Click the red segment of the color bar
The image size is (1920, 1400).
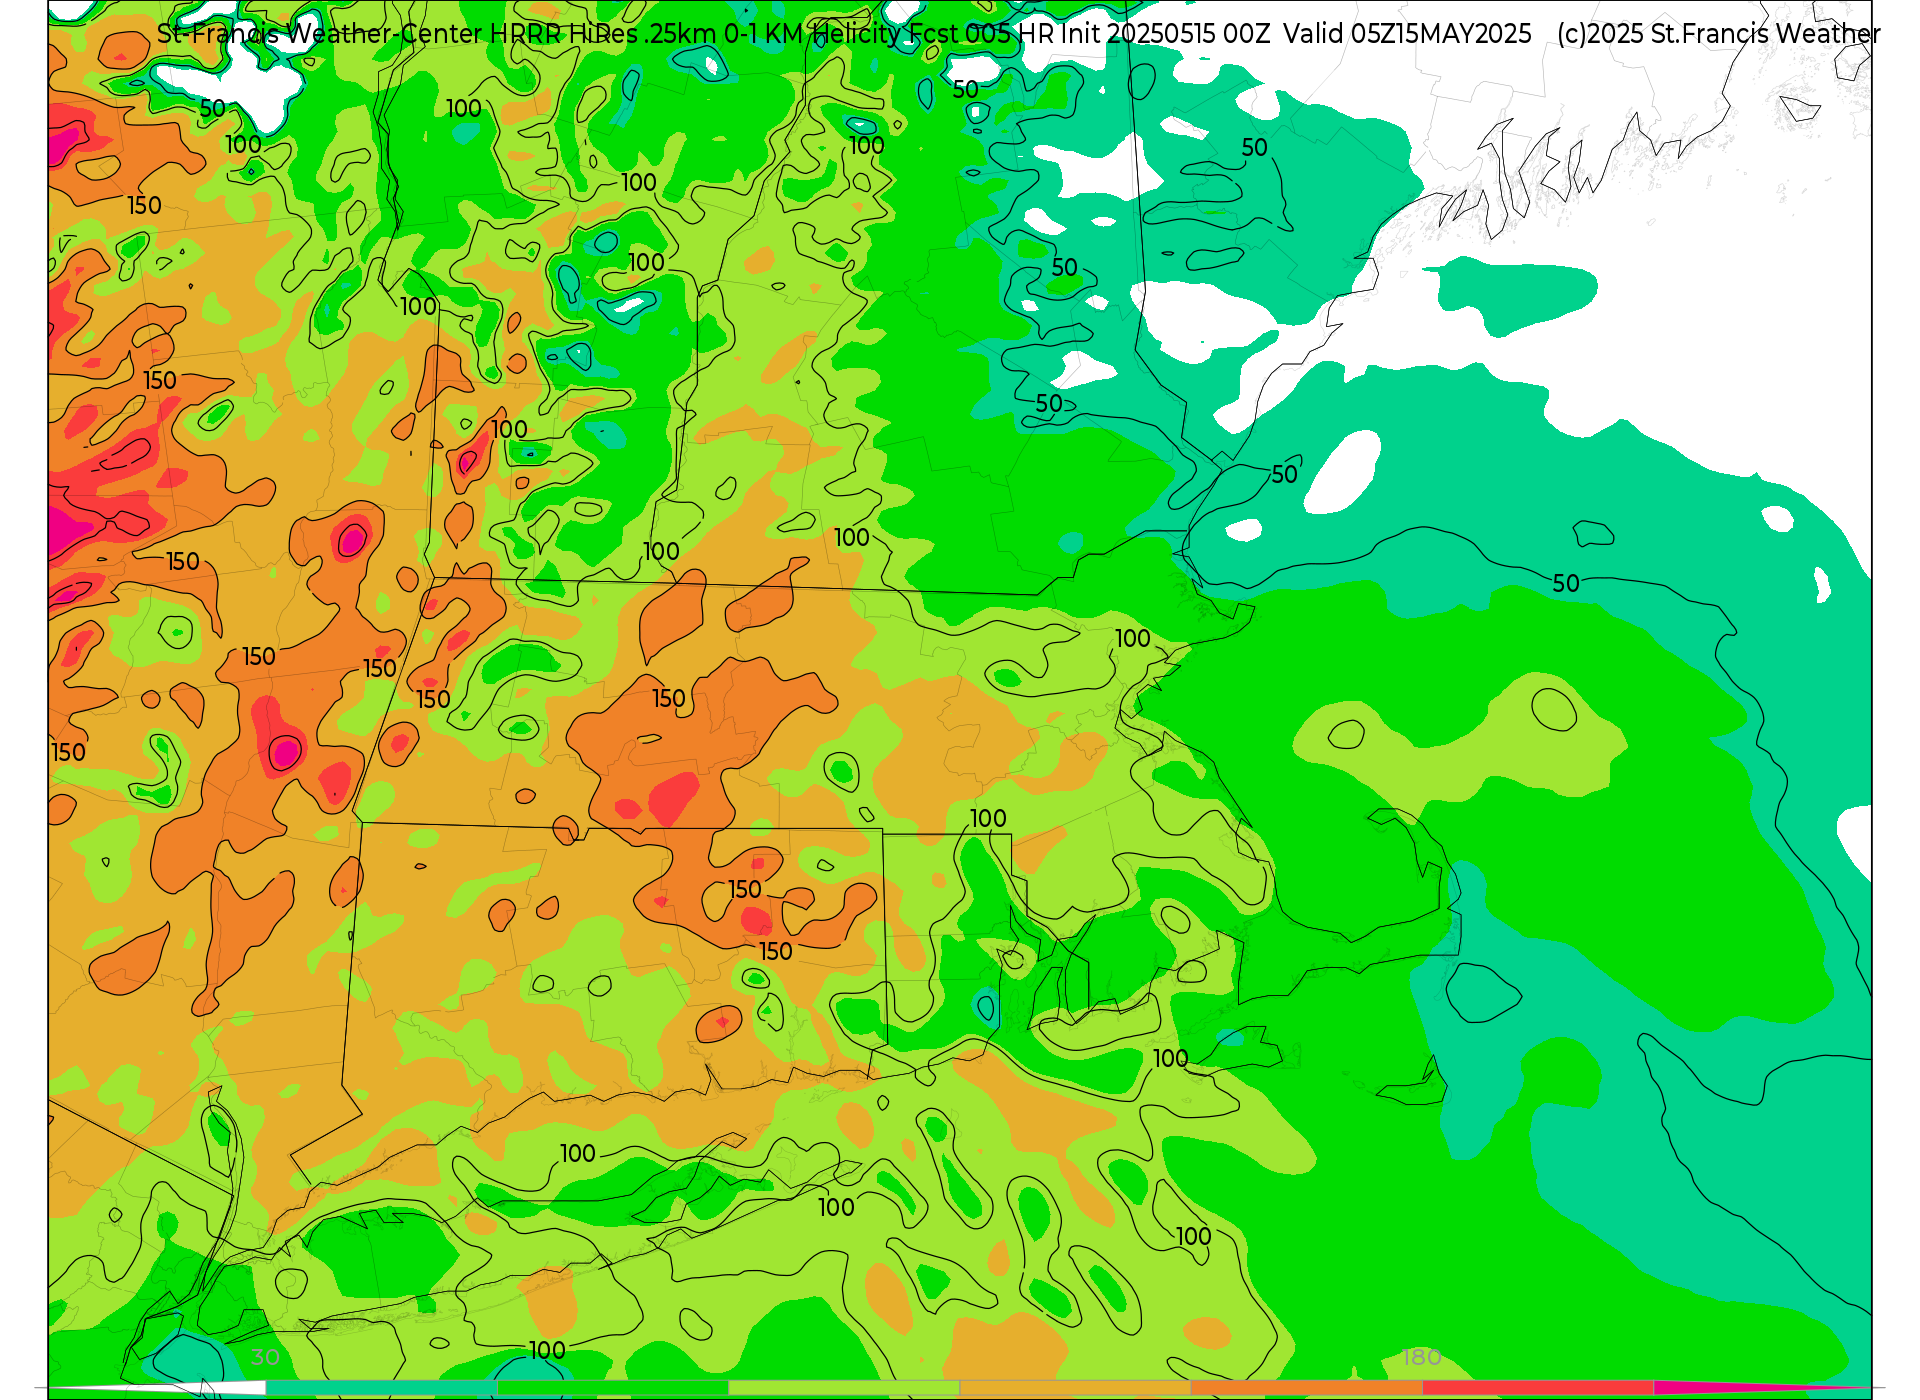click(1537, 1388)
